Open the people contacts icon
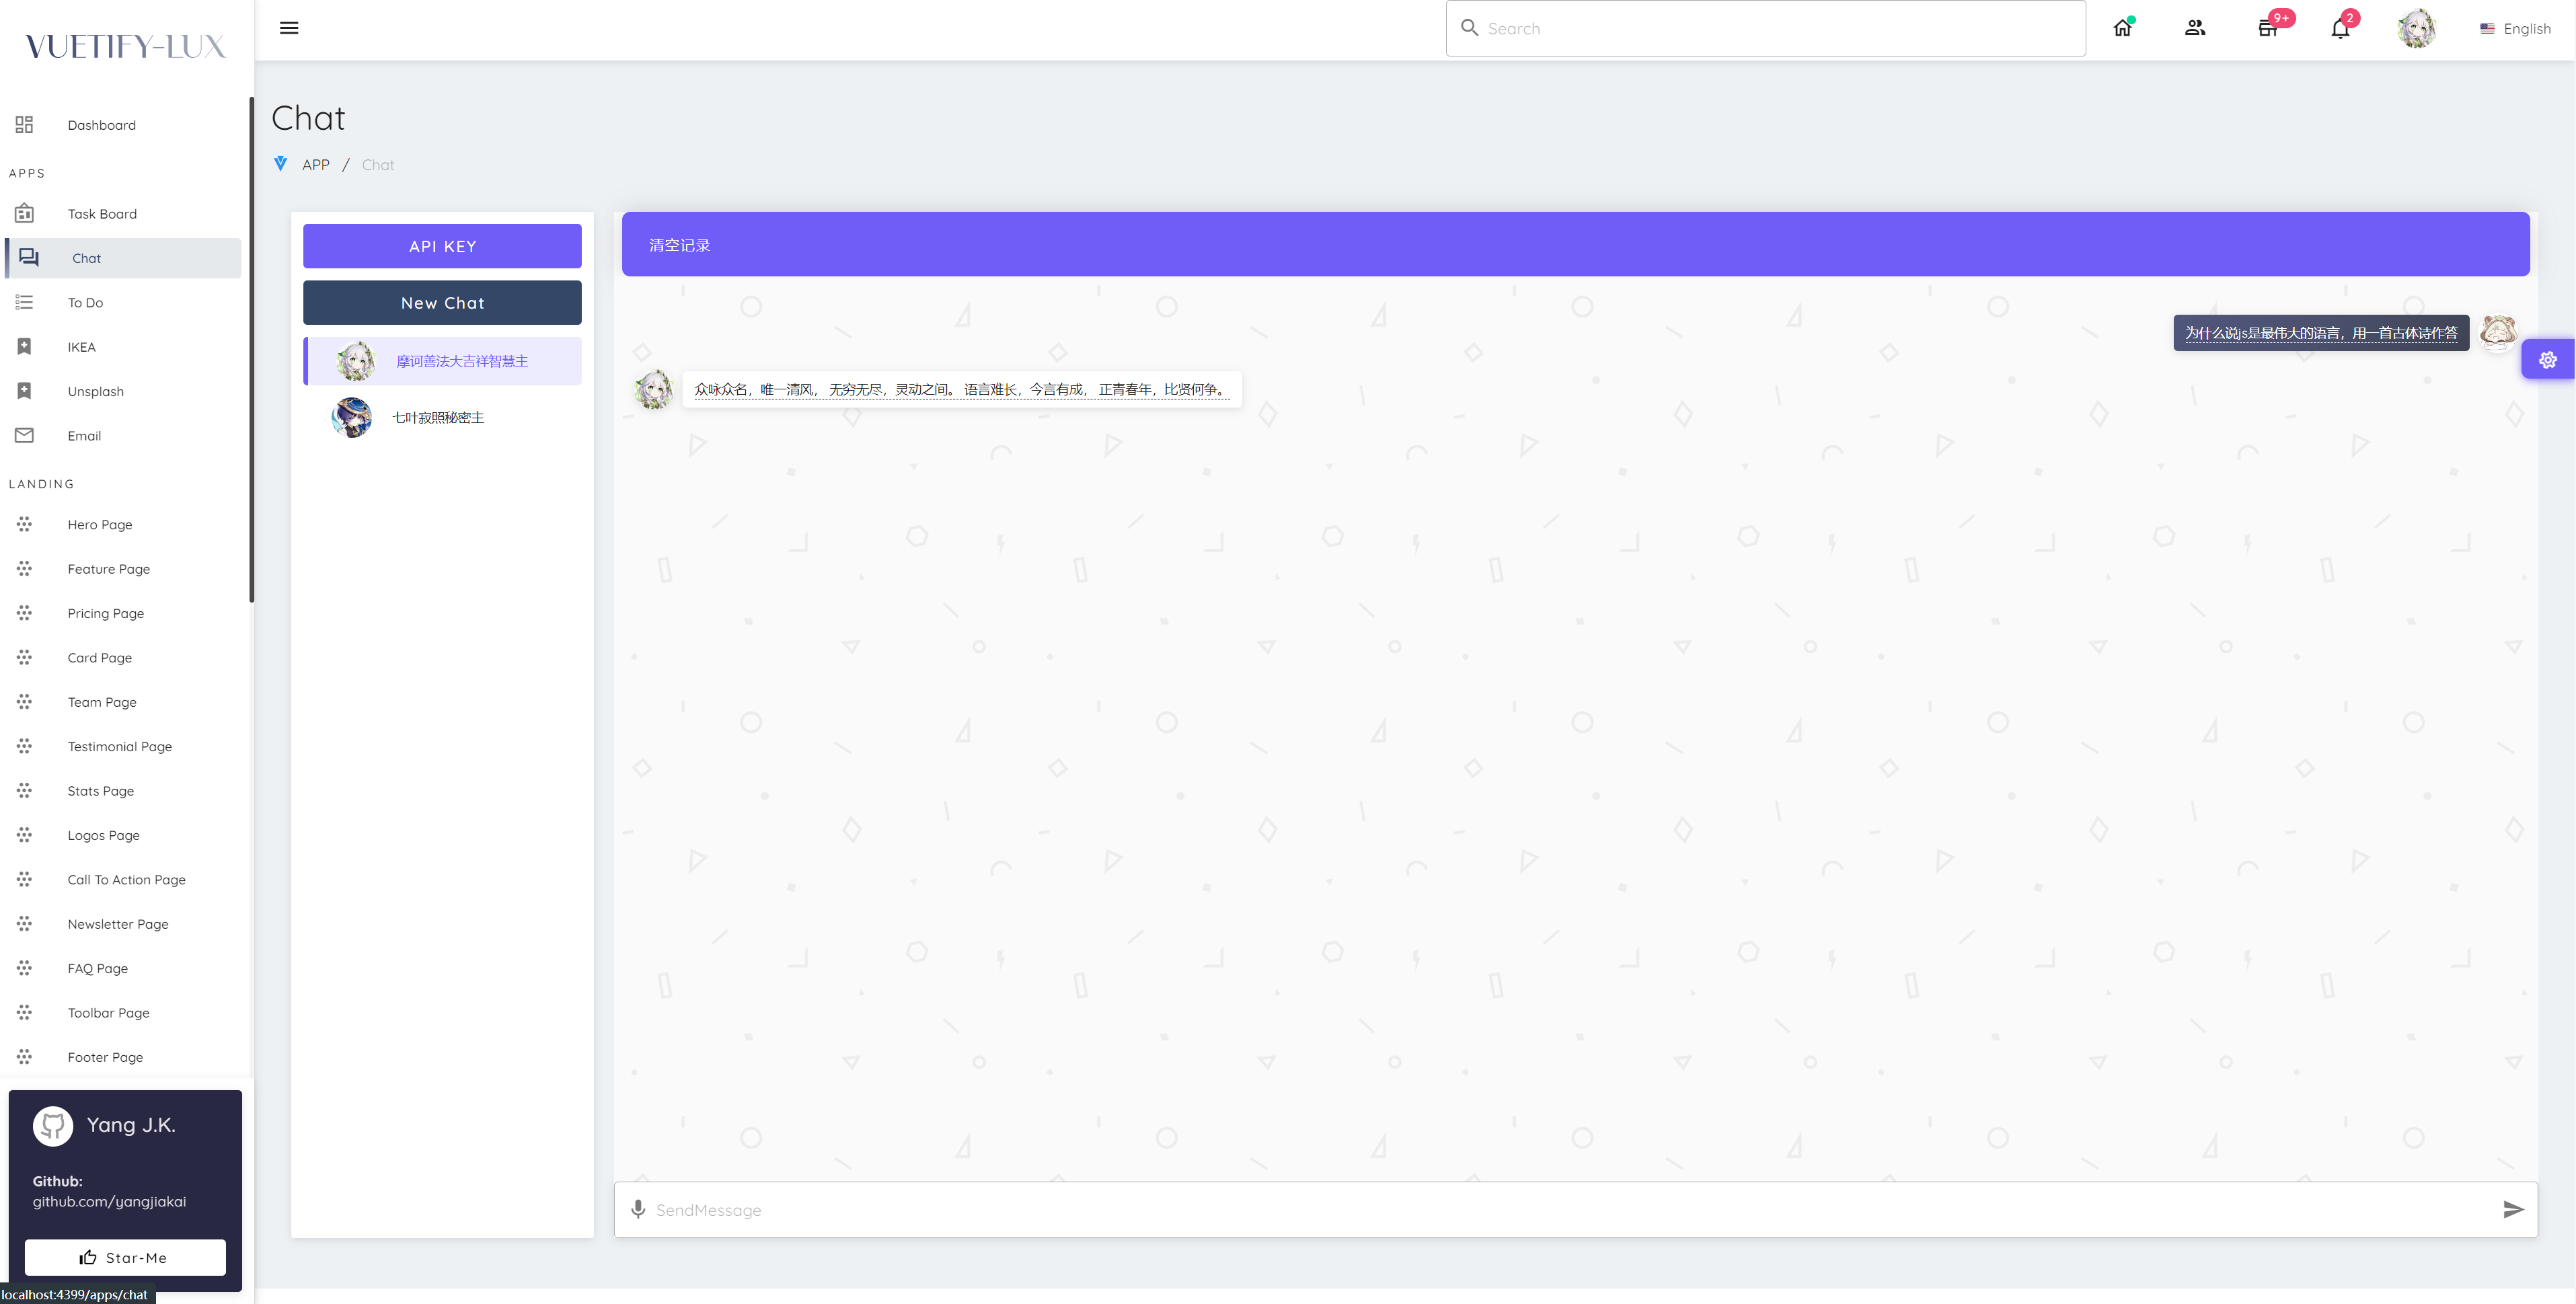Screen dimensions: 2576x1304 pos(2195,28)
